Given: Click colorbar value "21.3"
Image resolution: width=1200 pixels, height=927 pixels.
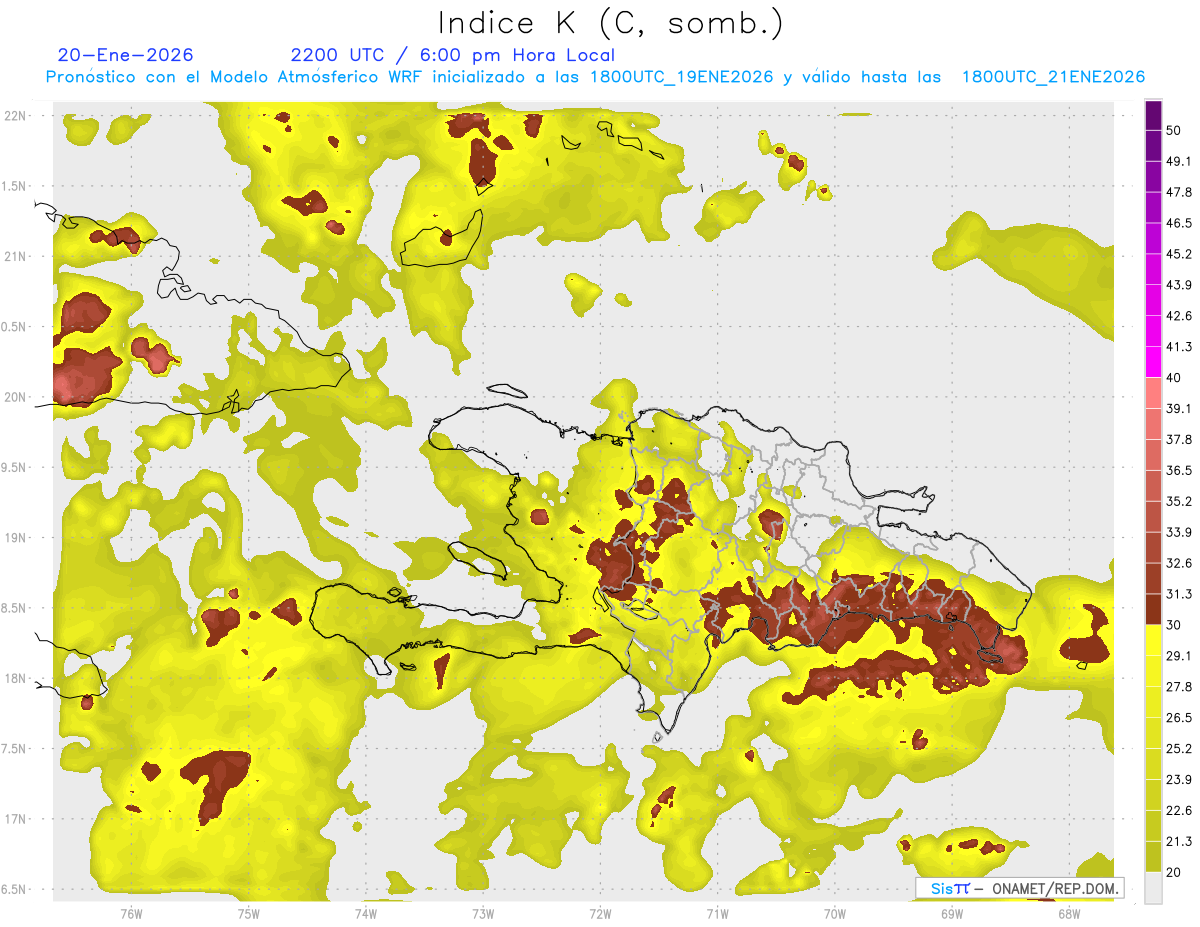Looking at the screenshot, I should click(x=1179, y=842).
